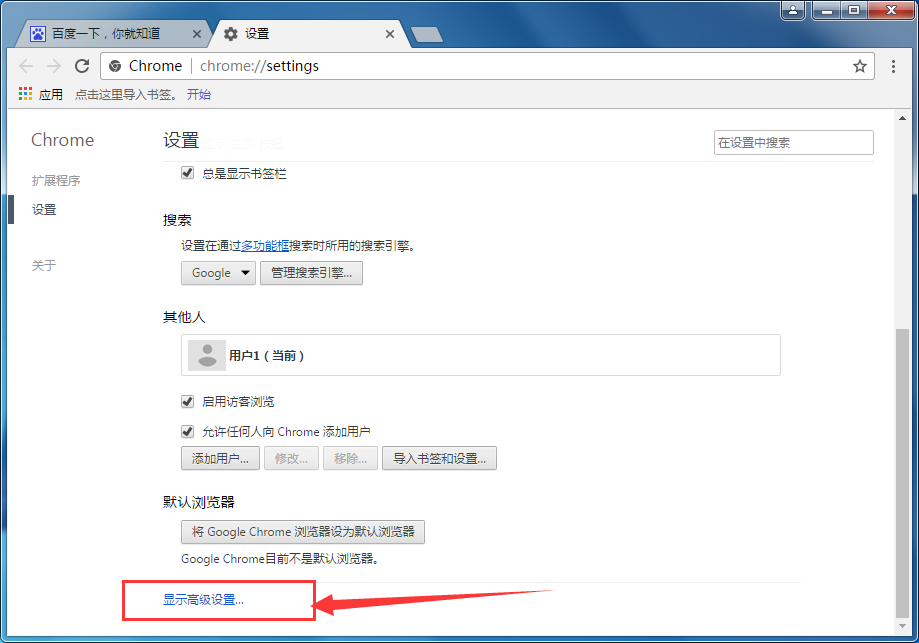Bookmark this page with the star icon

pos(859,66)
